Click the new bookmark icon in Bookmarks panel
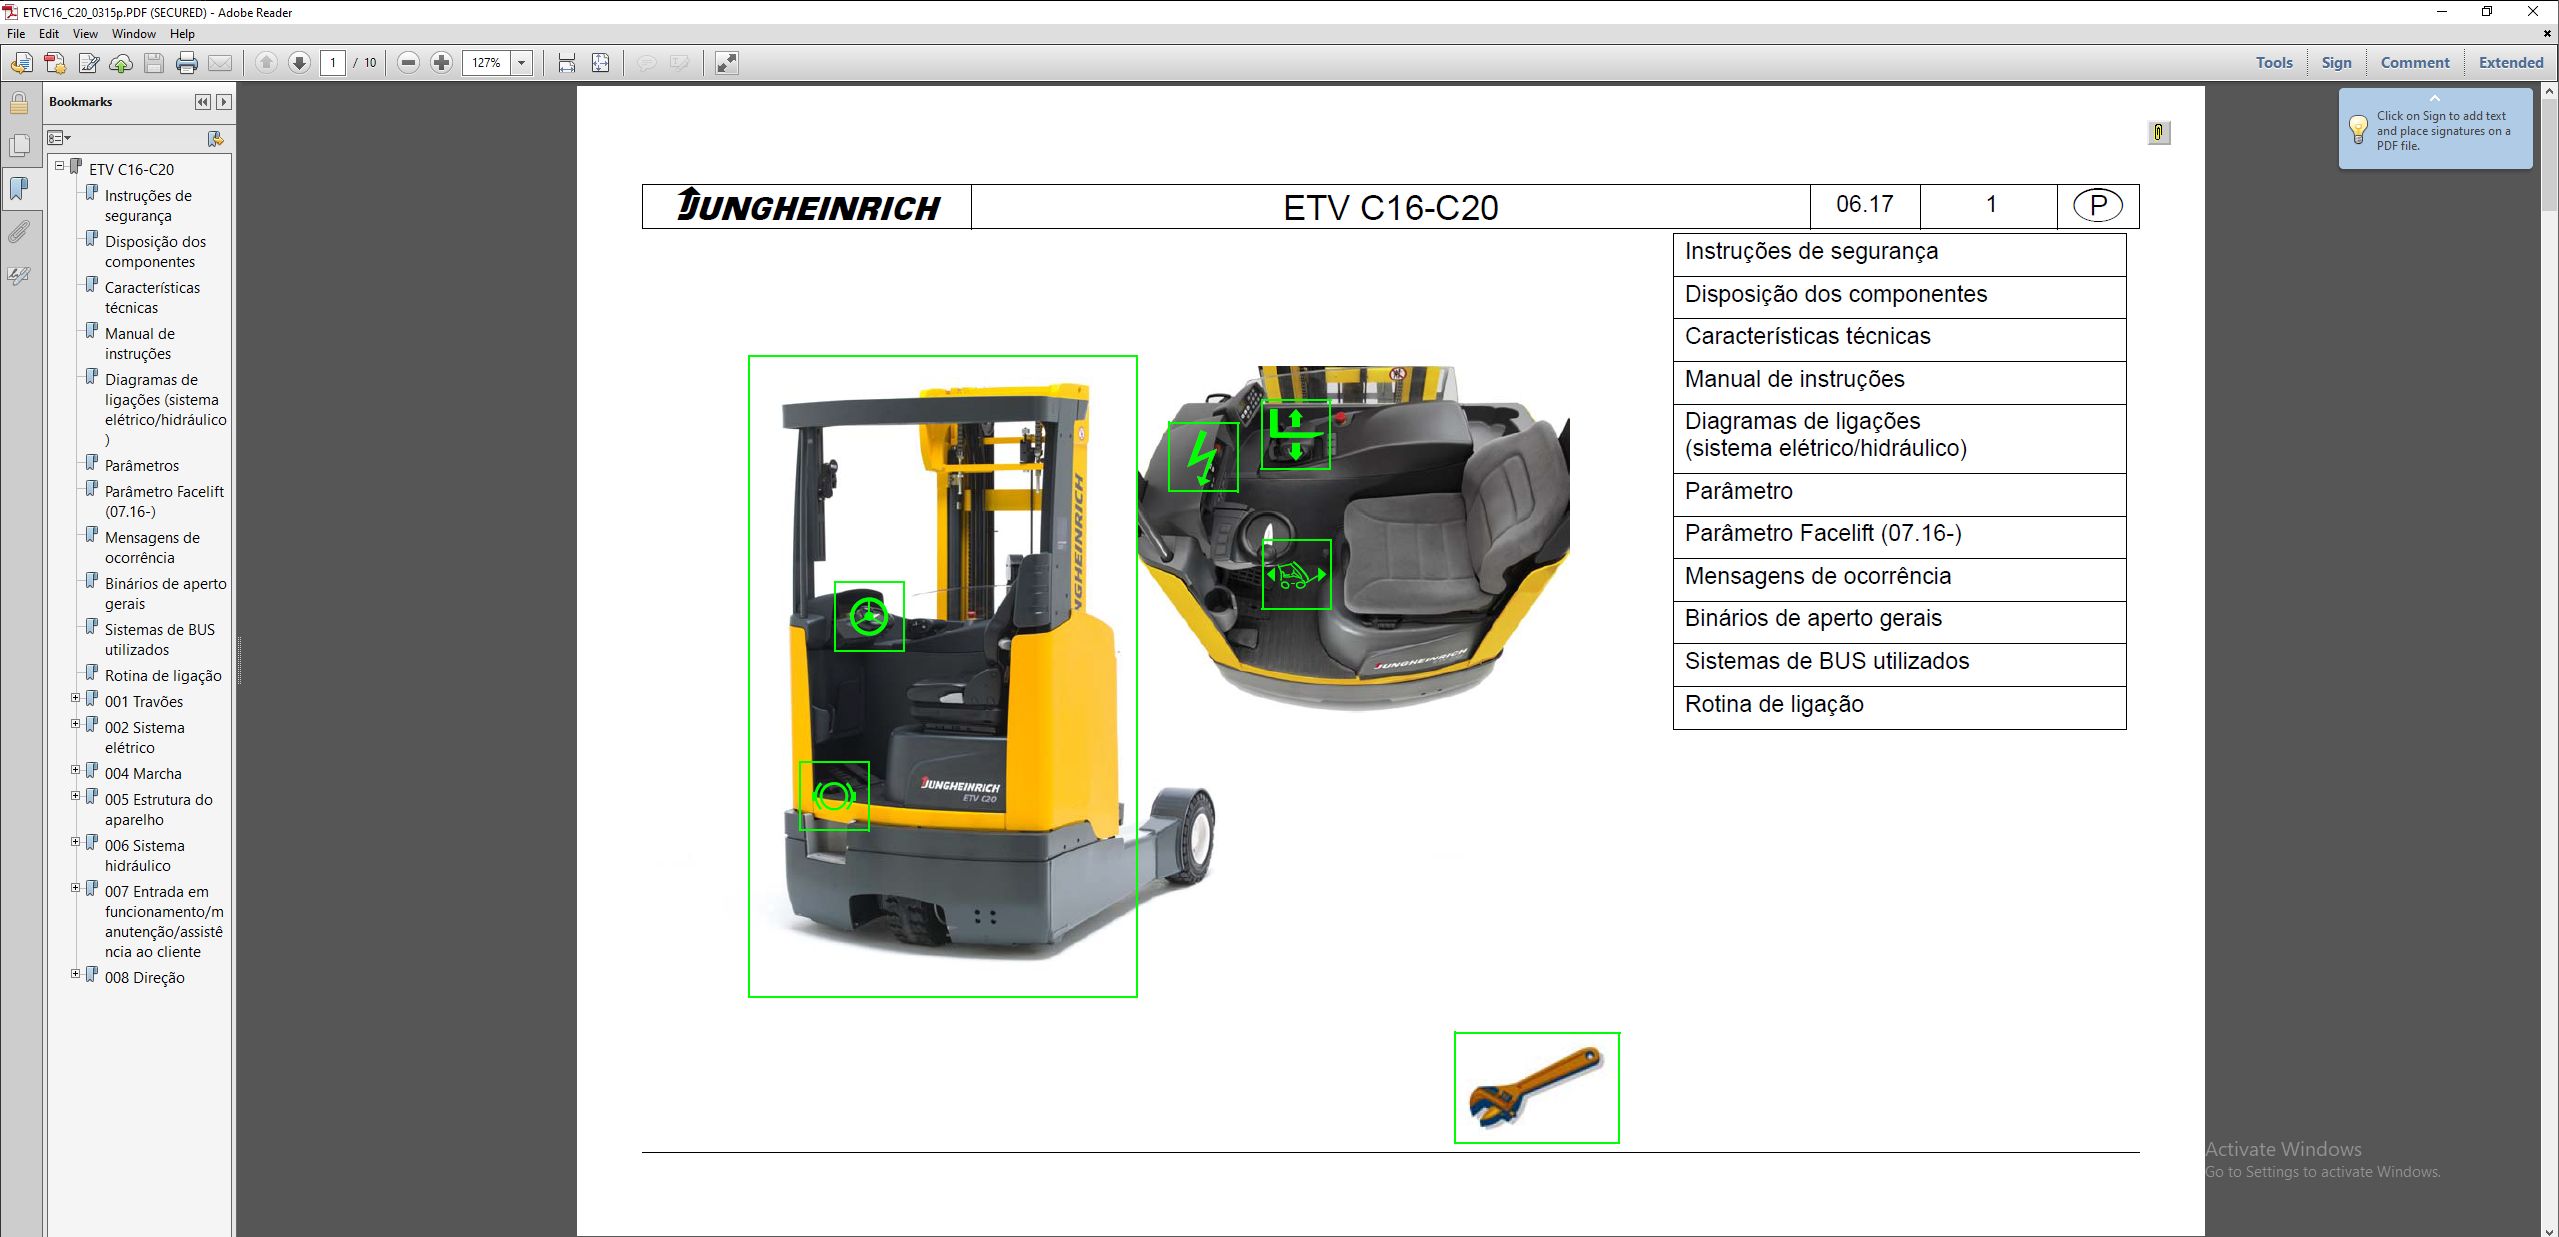This screenshot has height=1237, width=2559. (x=214, y=139)
